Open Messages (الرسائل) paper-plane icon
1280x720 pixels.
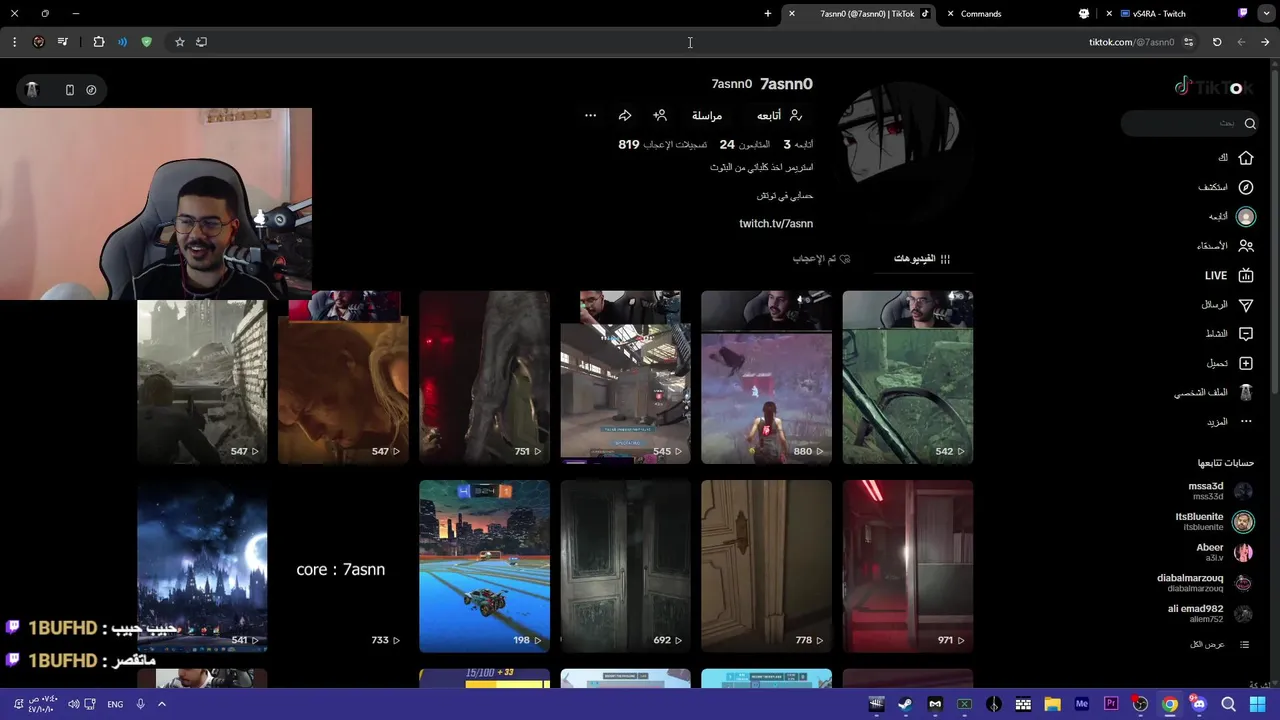click(x=1246, y=305)
